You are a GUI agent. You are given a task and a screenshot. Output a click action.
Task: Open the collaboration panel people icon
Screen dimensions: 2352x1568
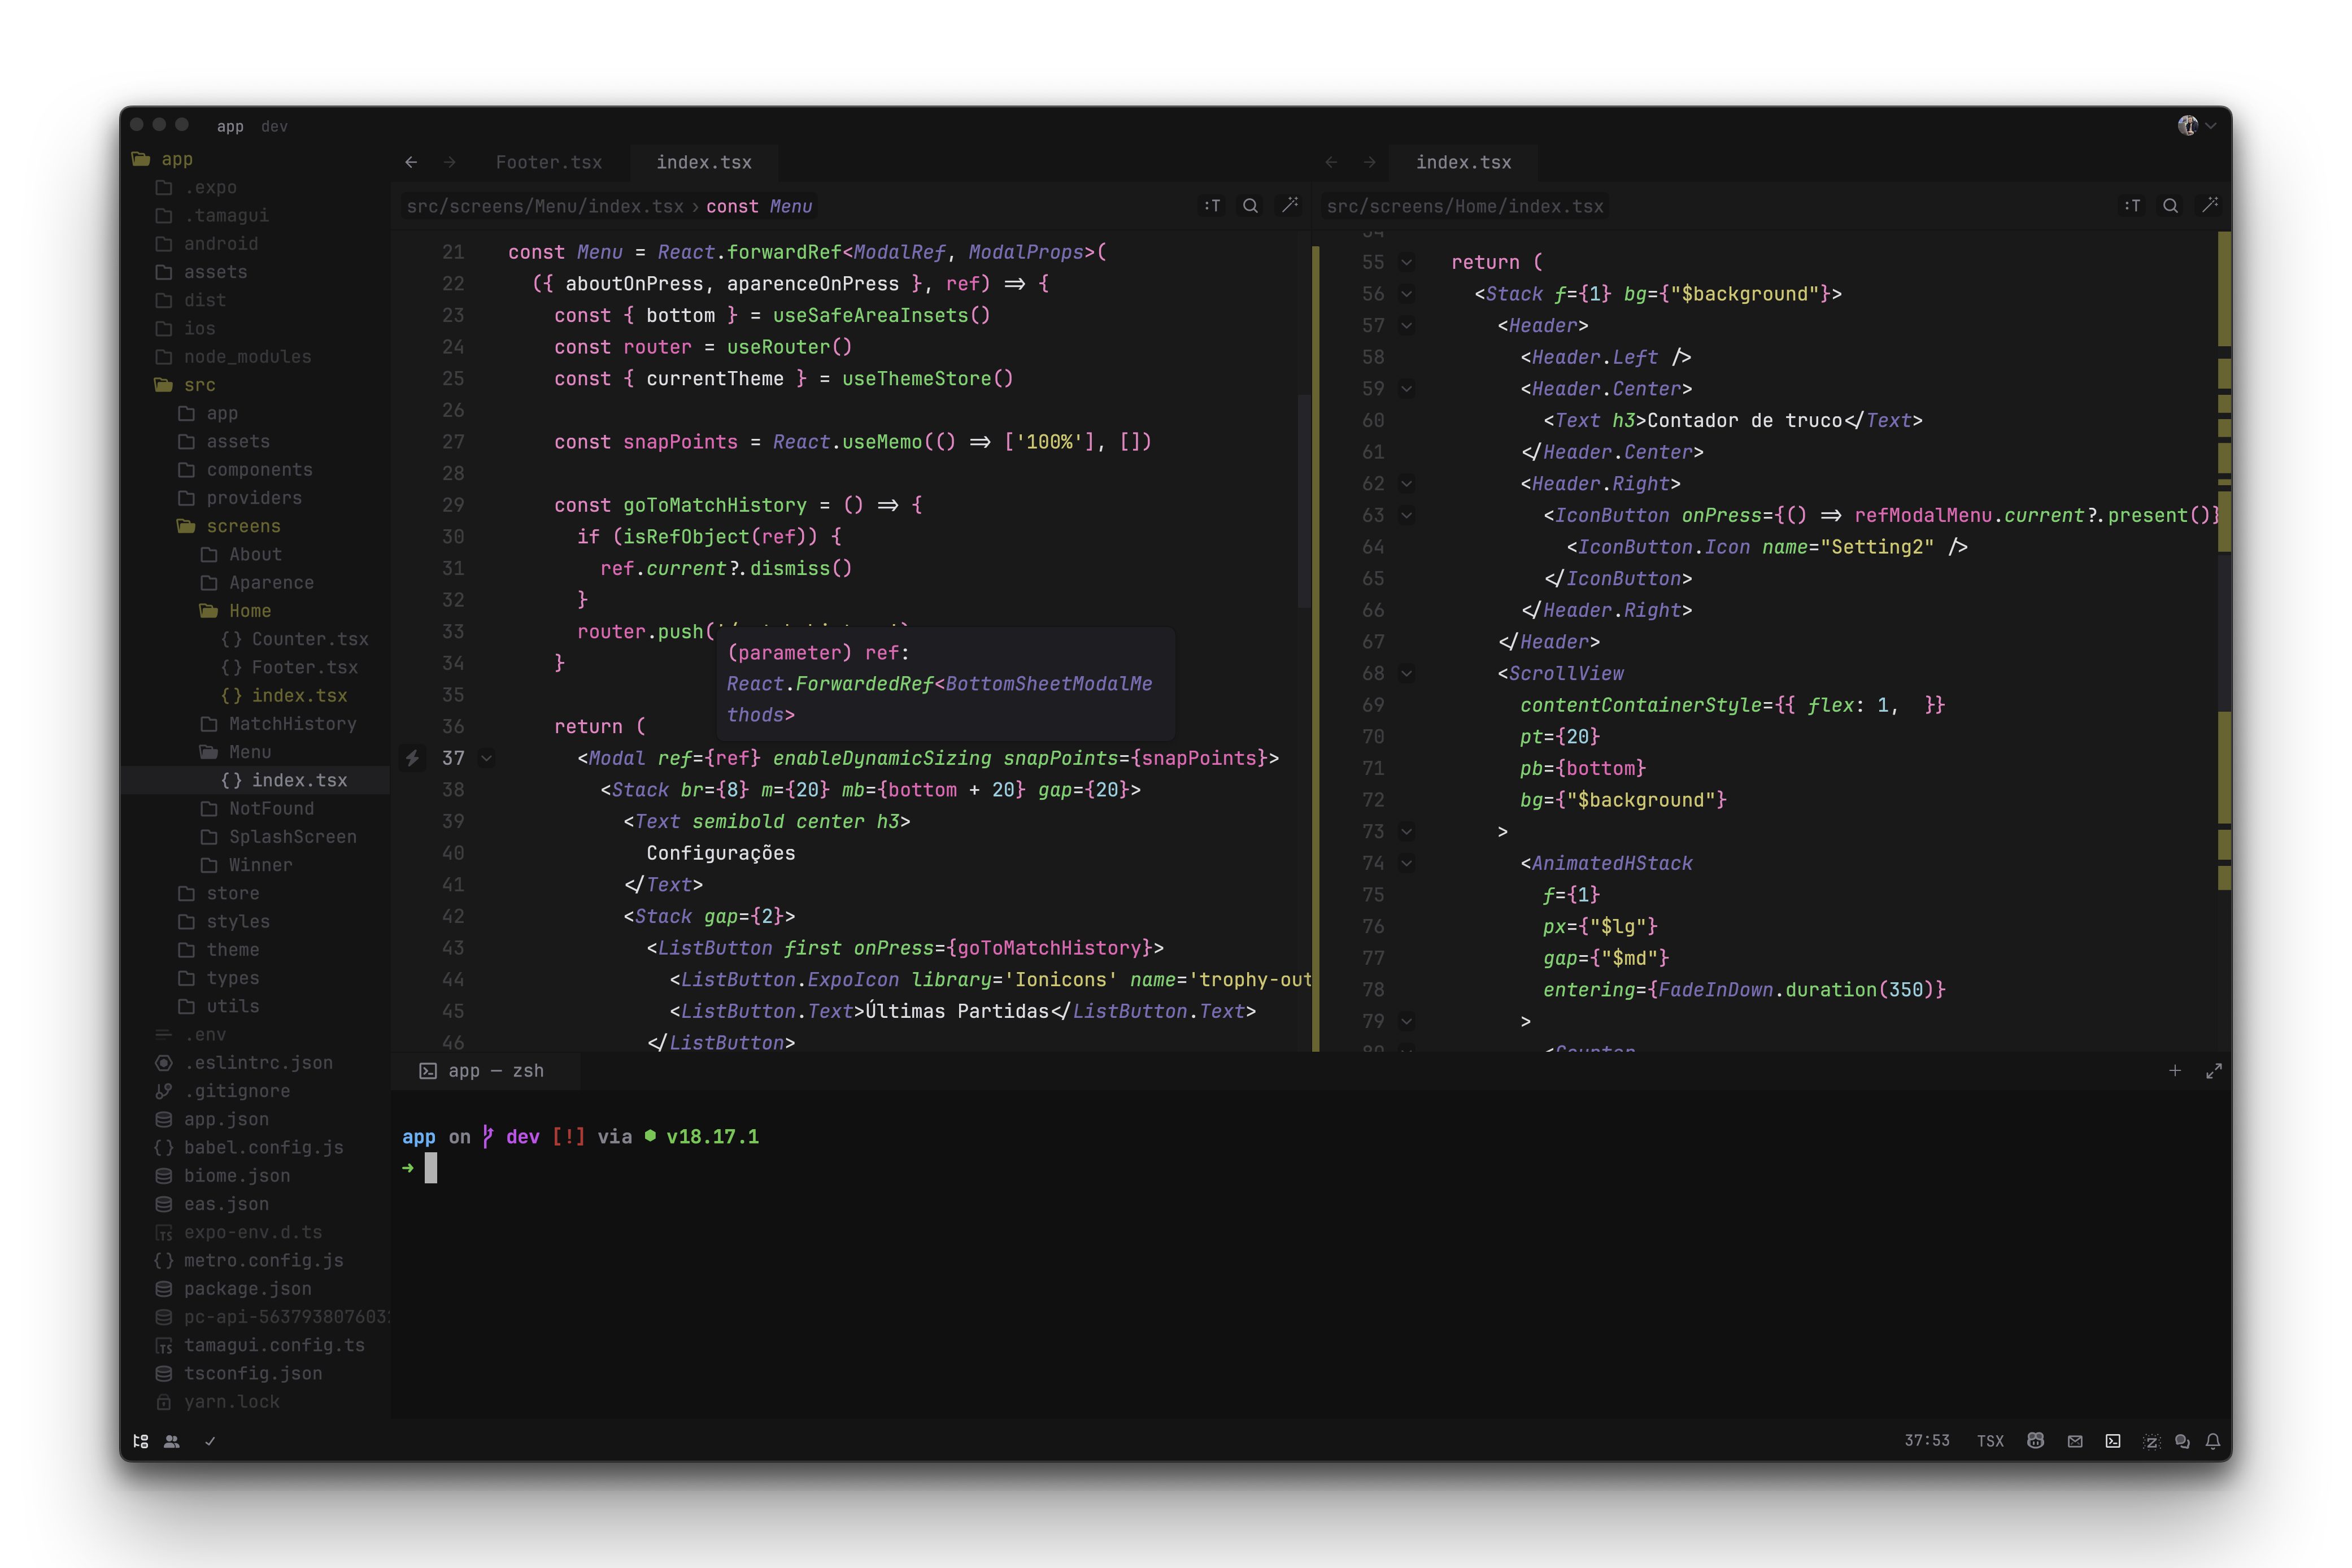click(x=172, y=1441)
